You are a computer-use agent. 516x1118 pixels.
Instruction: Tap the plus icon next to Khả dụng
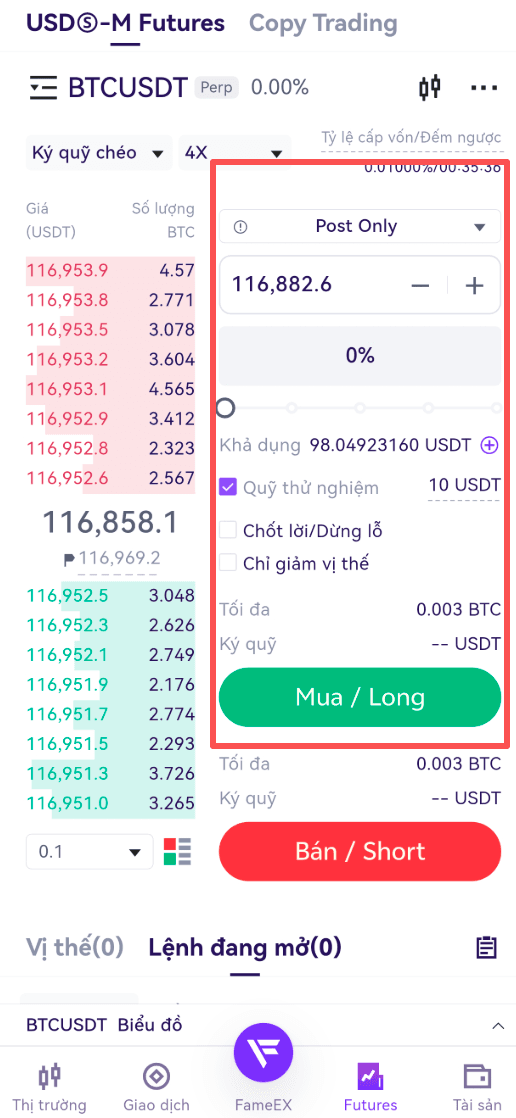[x=490, y=446]
